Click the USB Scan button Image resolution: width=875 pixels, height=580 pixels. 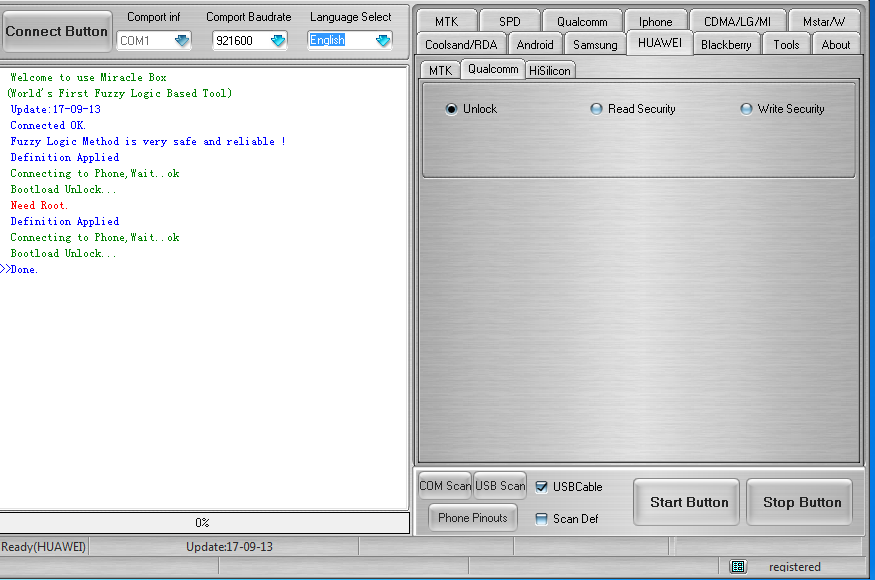click(500, 486)
